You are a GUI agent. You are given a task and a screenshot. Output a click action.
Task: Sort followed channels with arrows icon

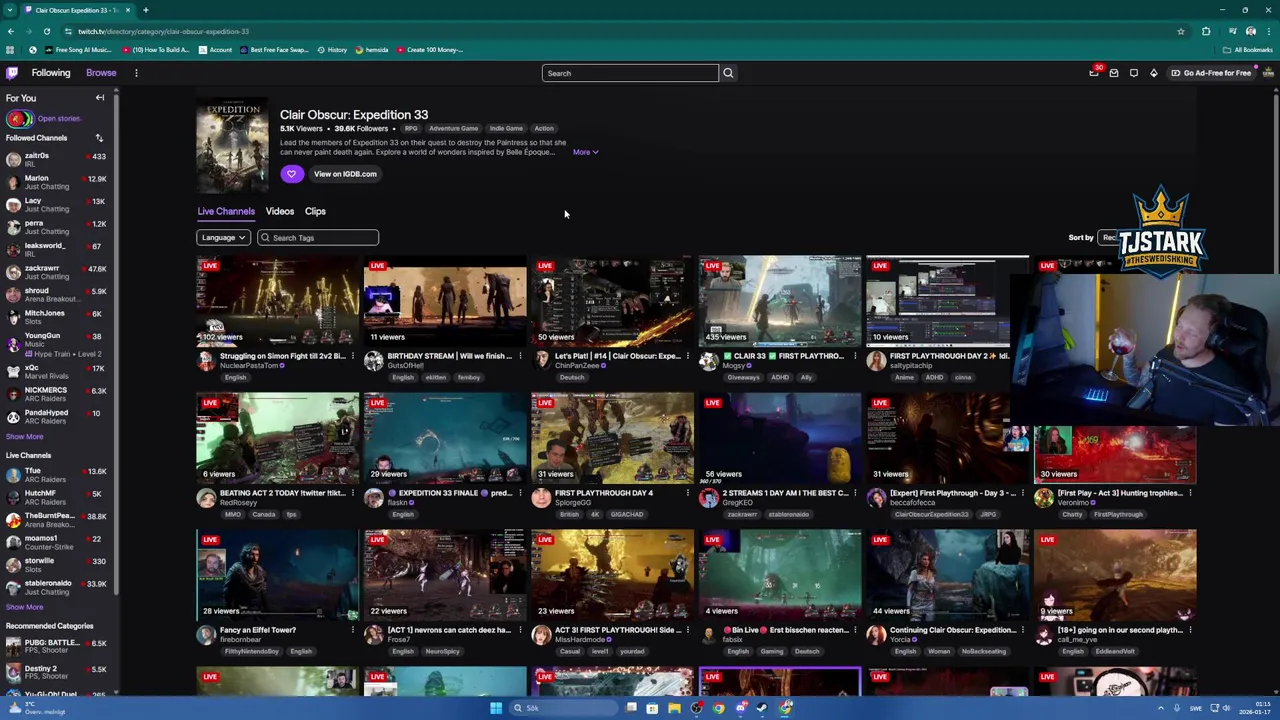coord(99,138)
